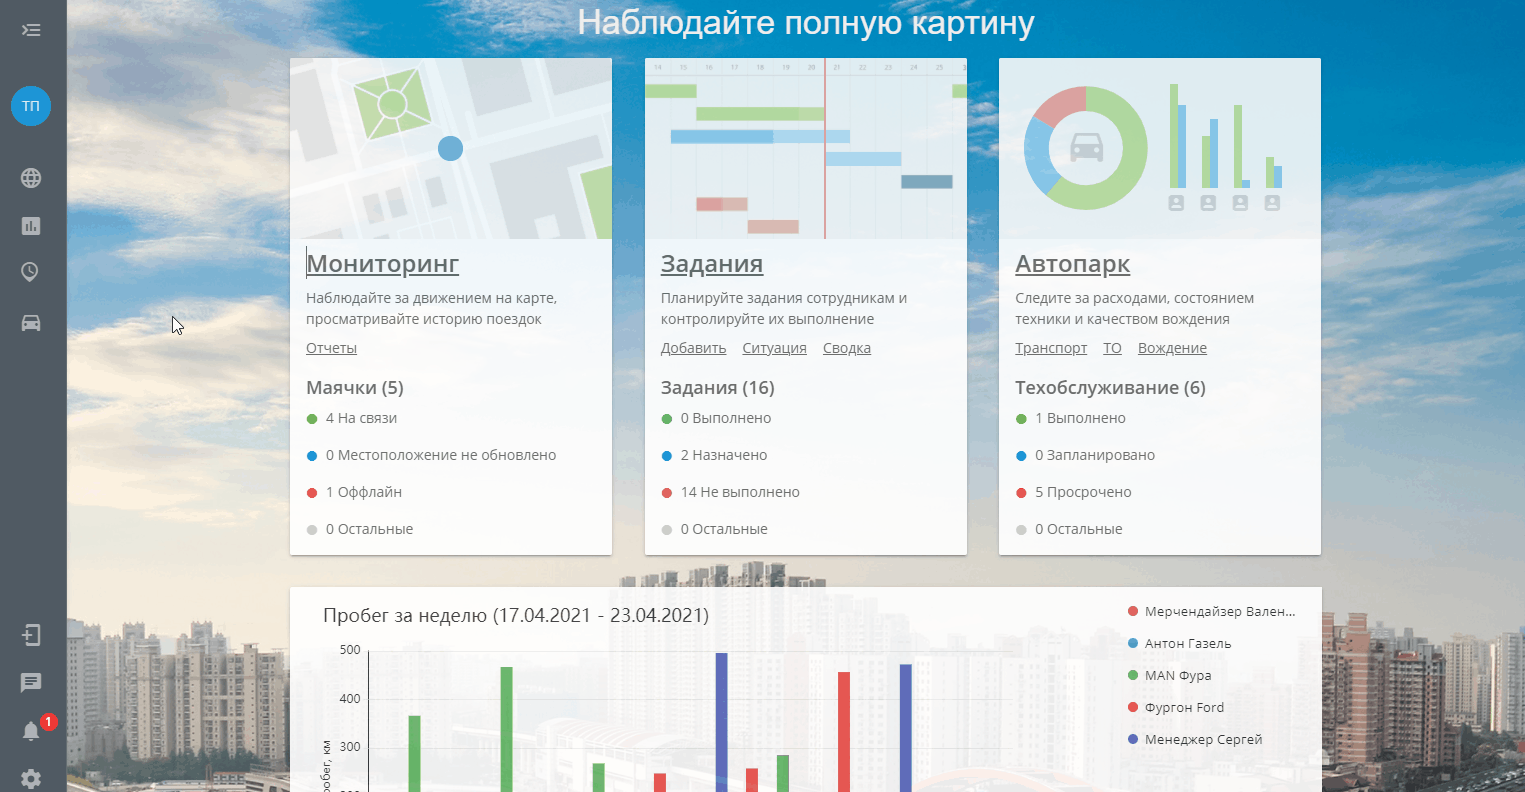
Task: Click the tallest blue bar in mileage chart
Action: pyautogui.click(x=722, y=722)
